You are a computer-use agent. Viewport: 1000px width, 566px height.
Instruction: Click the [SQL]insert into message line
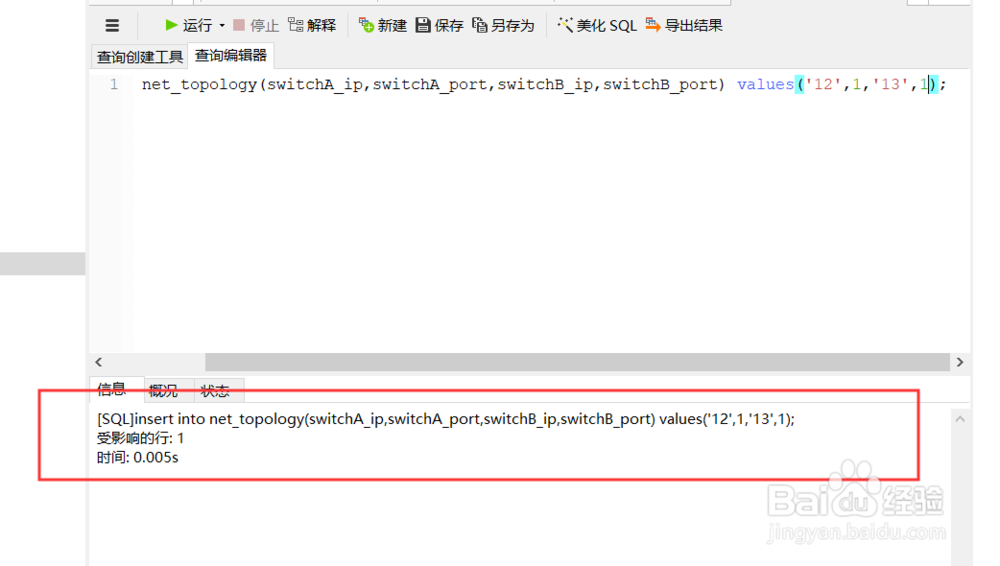tap(446, 419)
